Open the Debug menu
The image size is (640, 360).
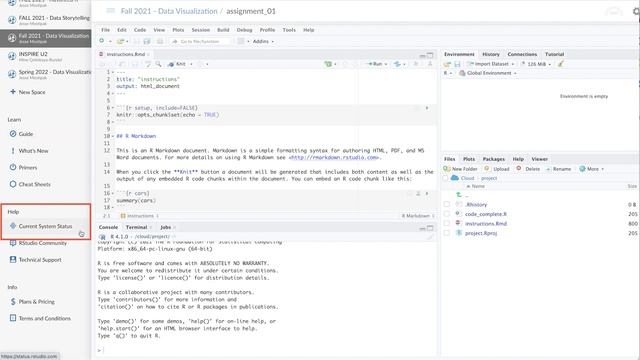(x=244, y=30)
